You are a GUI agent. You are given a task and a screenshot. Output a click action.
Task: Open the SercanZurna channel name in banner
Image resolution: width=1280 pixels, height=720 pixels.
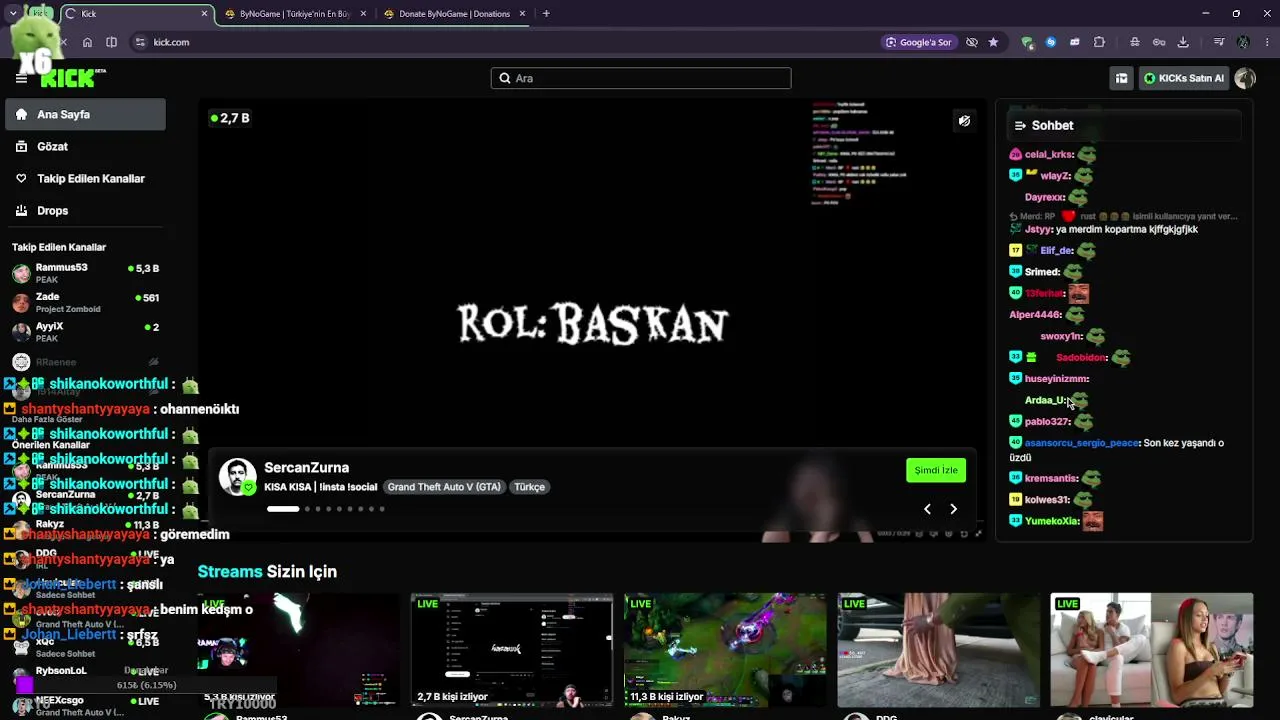click(306, 467)
